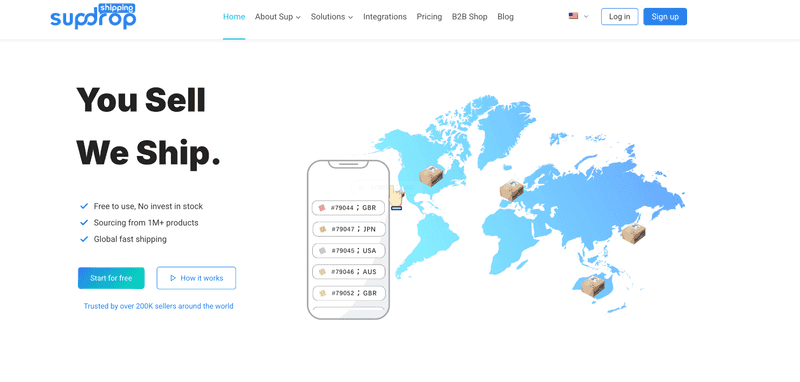Visit the B2B Shop link

(x=469, y=17)
